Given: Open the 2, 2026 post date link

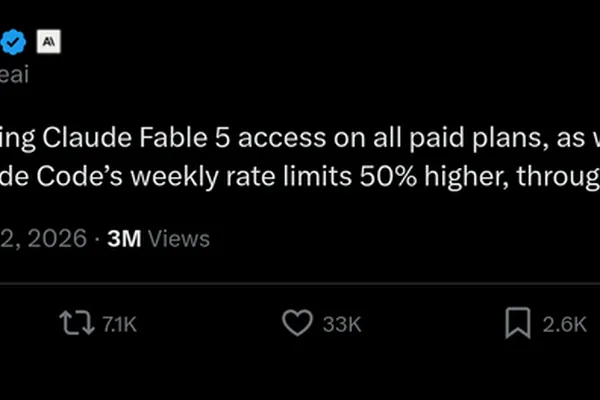Looking at the screenshot, I should (43, 239).
